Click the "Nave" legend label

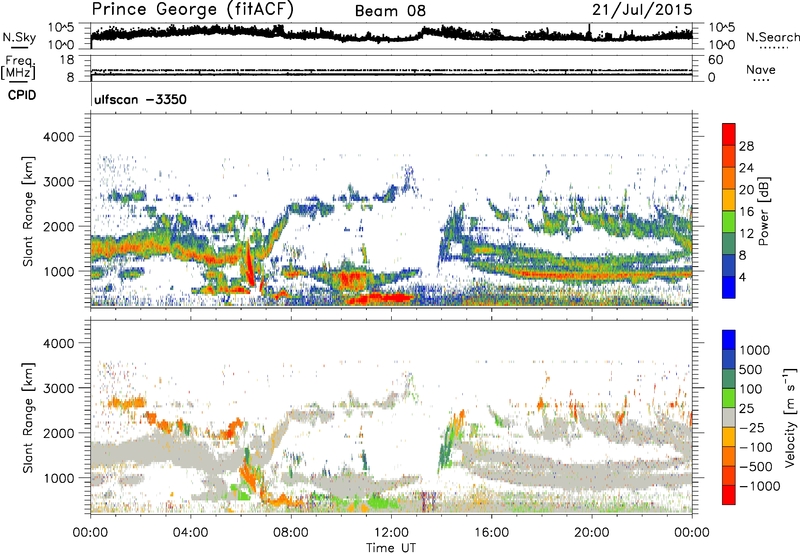point(761,70)
